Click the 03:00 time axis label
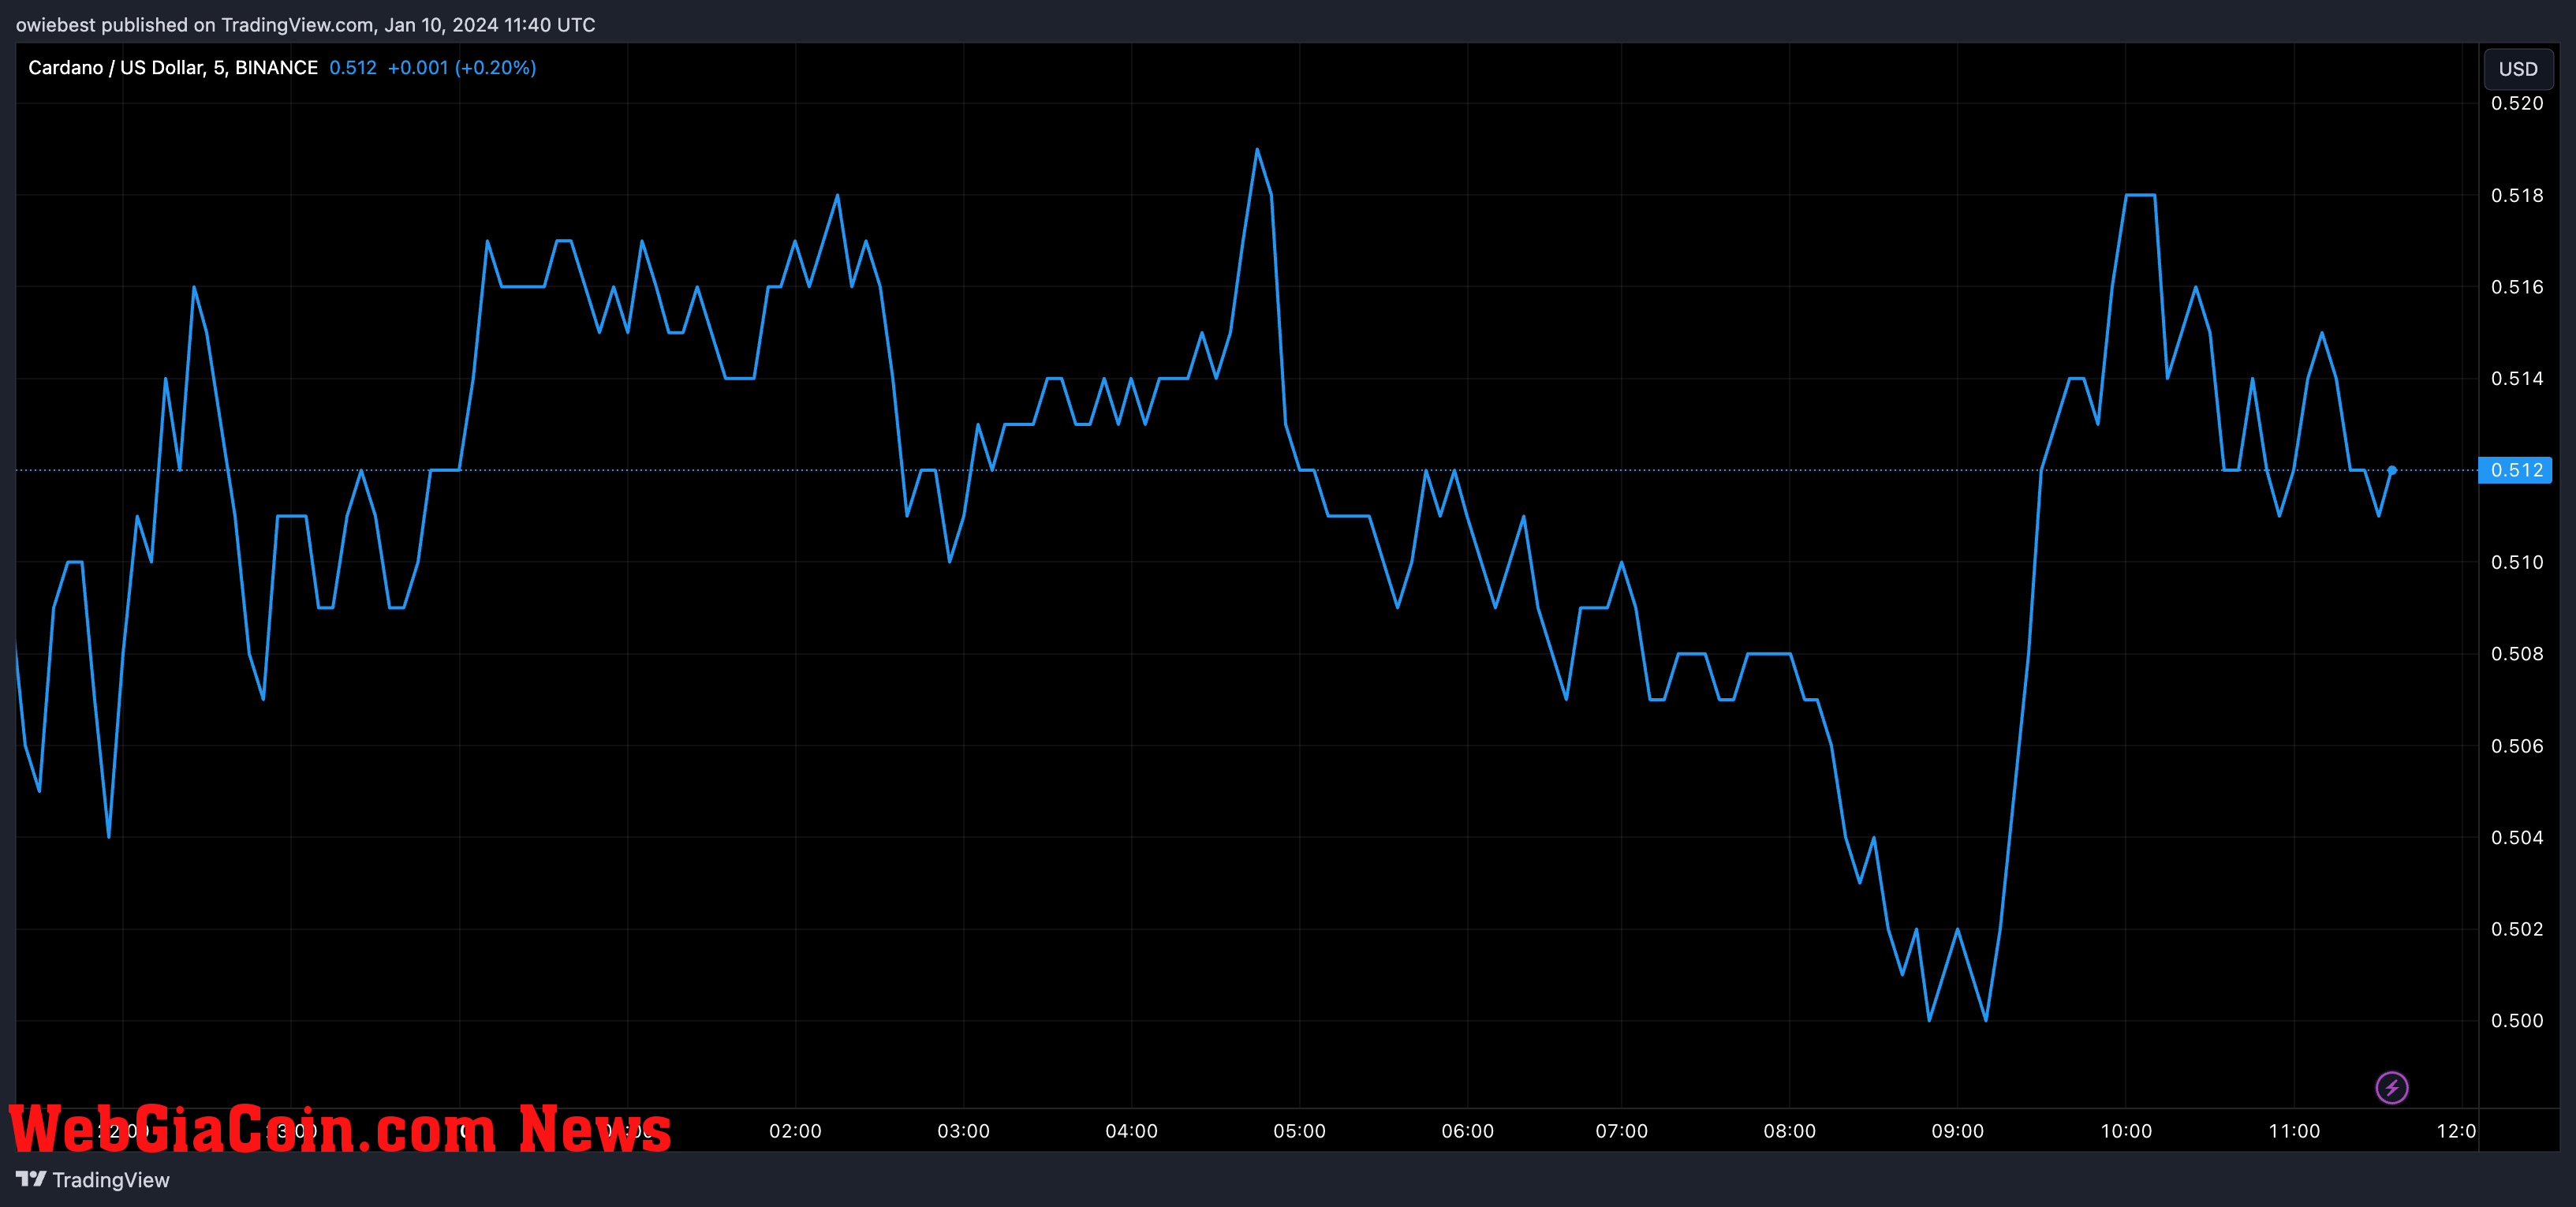The height and width of the screenshot is (1207, 2576). pos(963,1131)
